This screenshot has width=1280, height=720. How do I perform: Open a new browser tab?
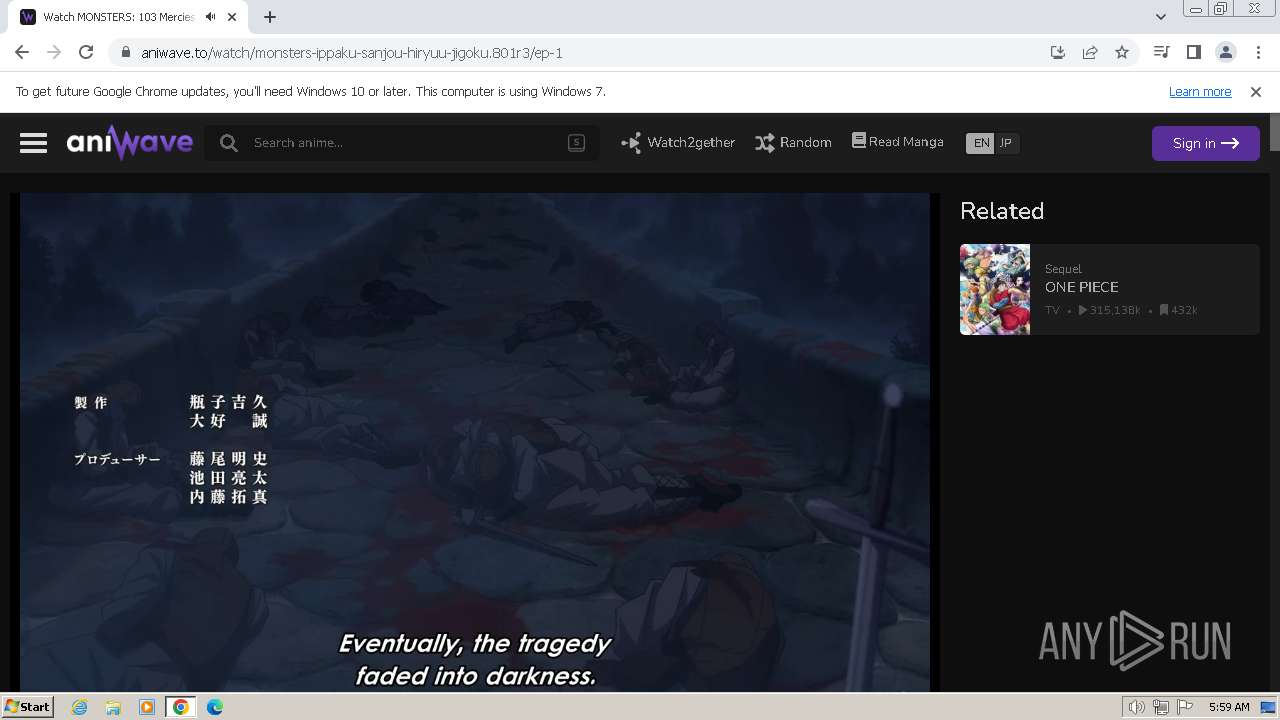tap(270, 17)
